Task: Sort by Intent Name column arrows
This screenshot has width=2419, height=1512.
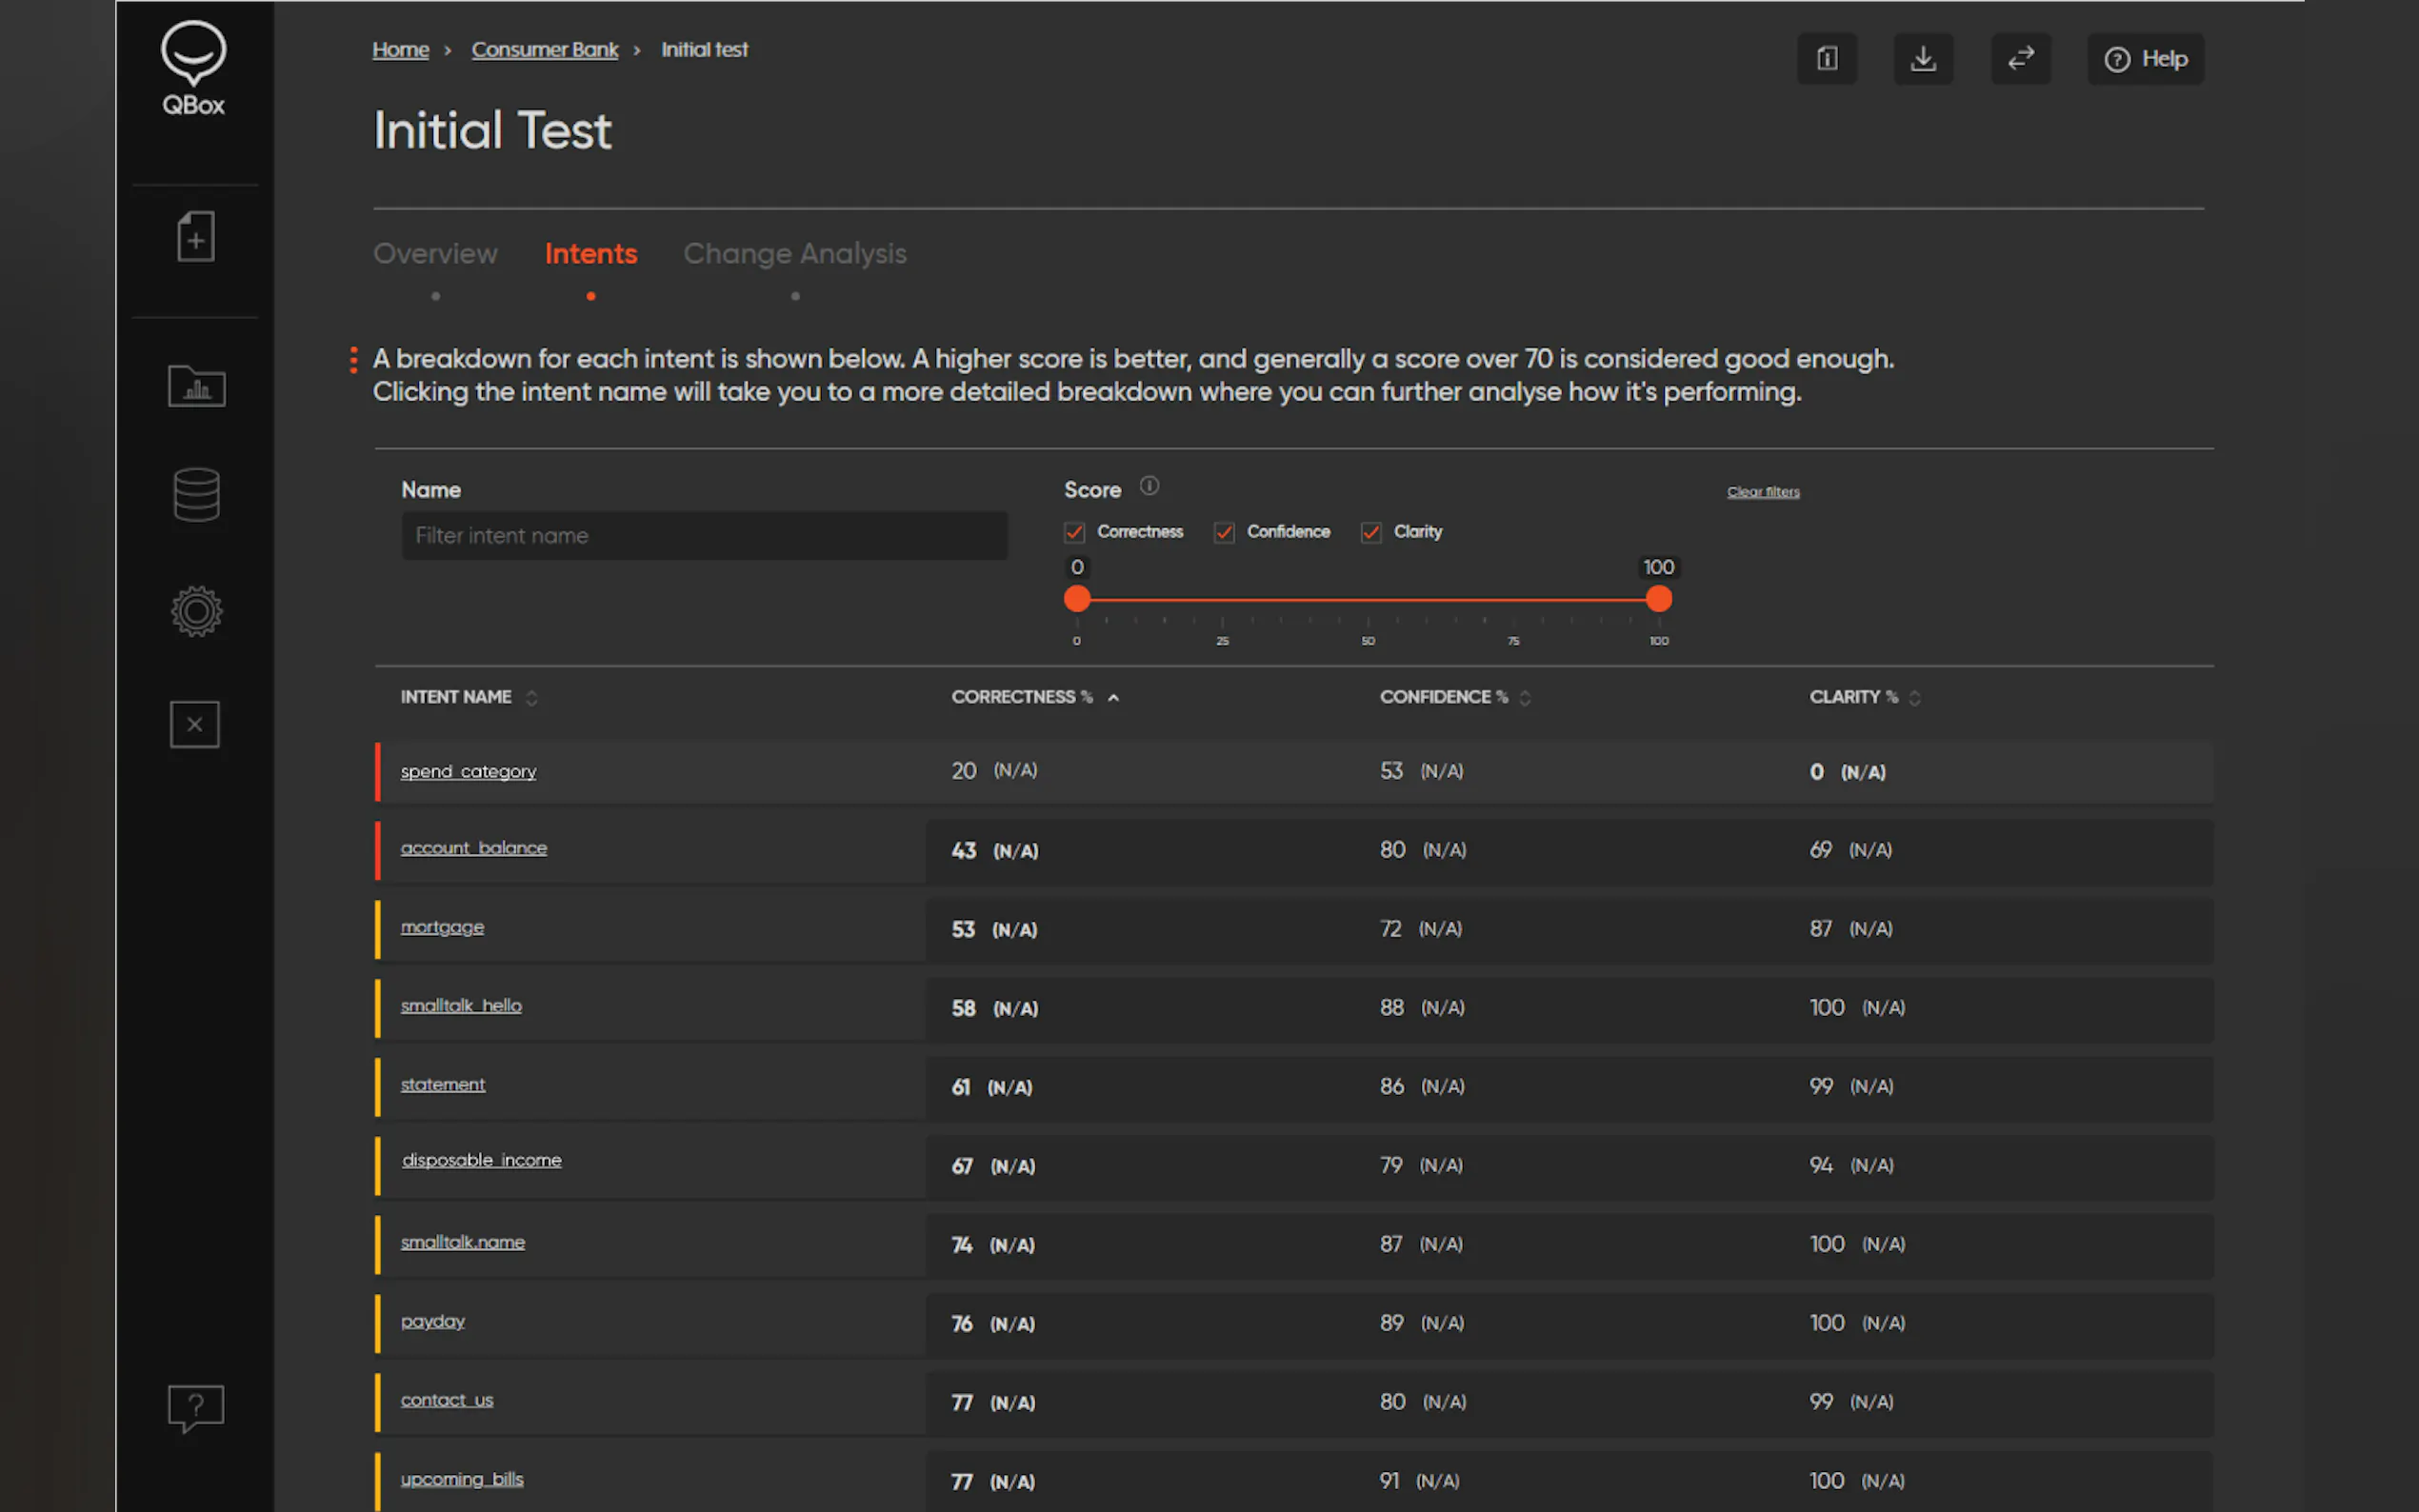Action: tap(532, 698)
